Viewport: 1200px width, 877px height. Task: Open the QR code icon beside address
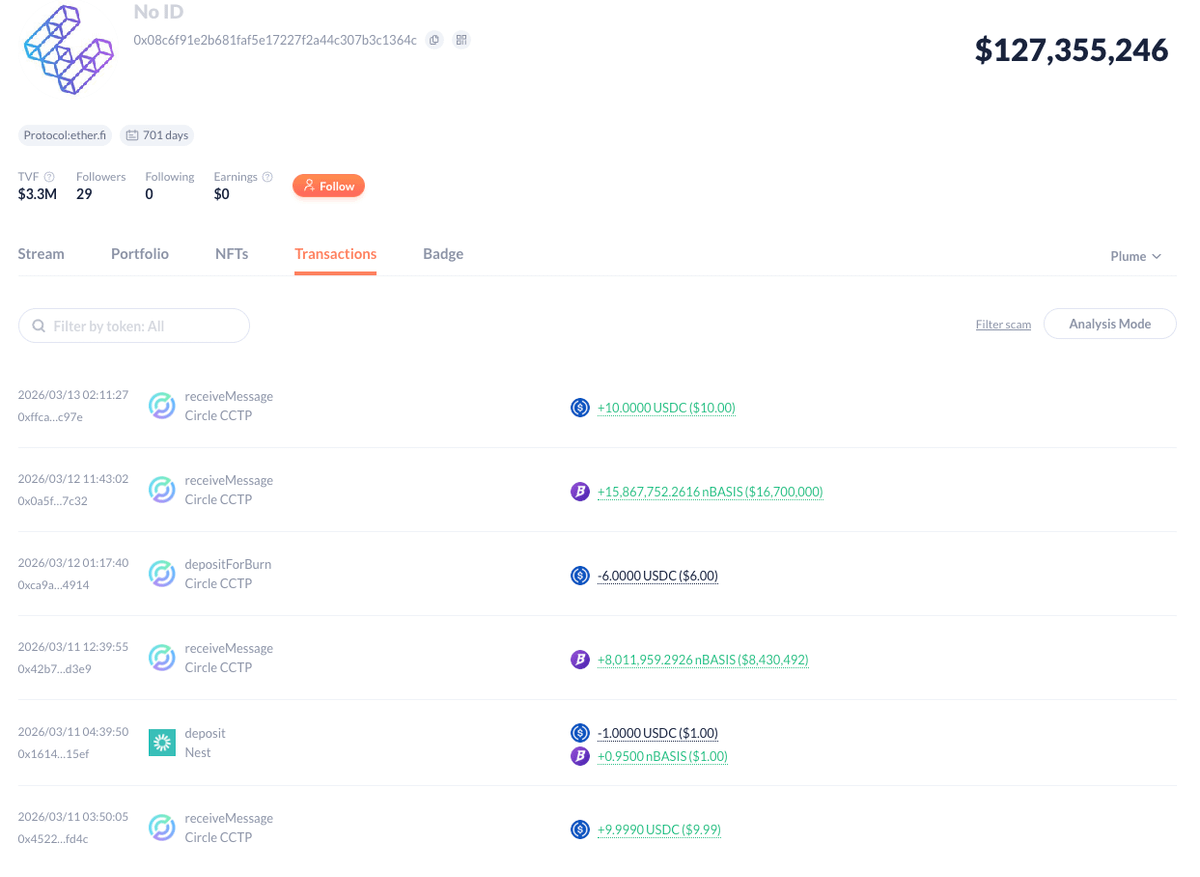pyautogui.click(x=461, y=40)
